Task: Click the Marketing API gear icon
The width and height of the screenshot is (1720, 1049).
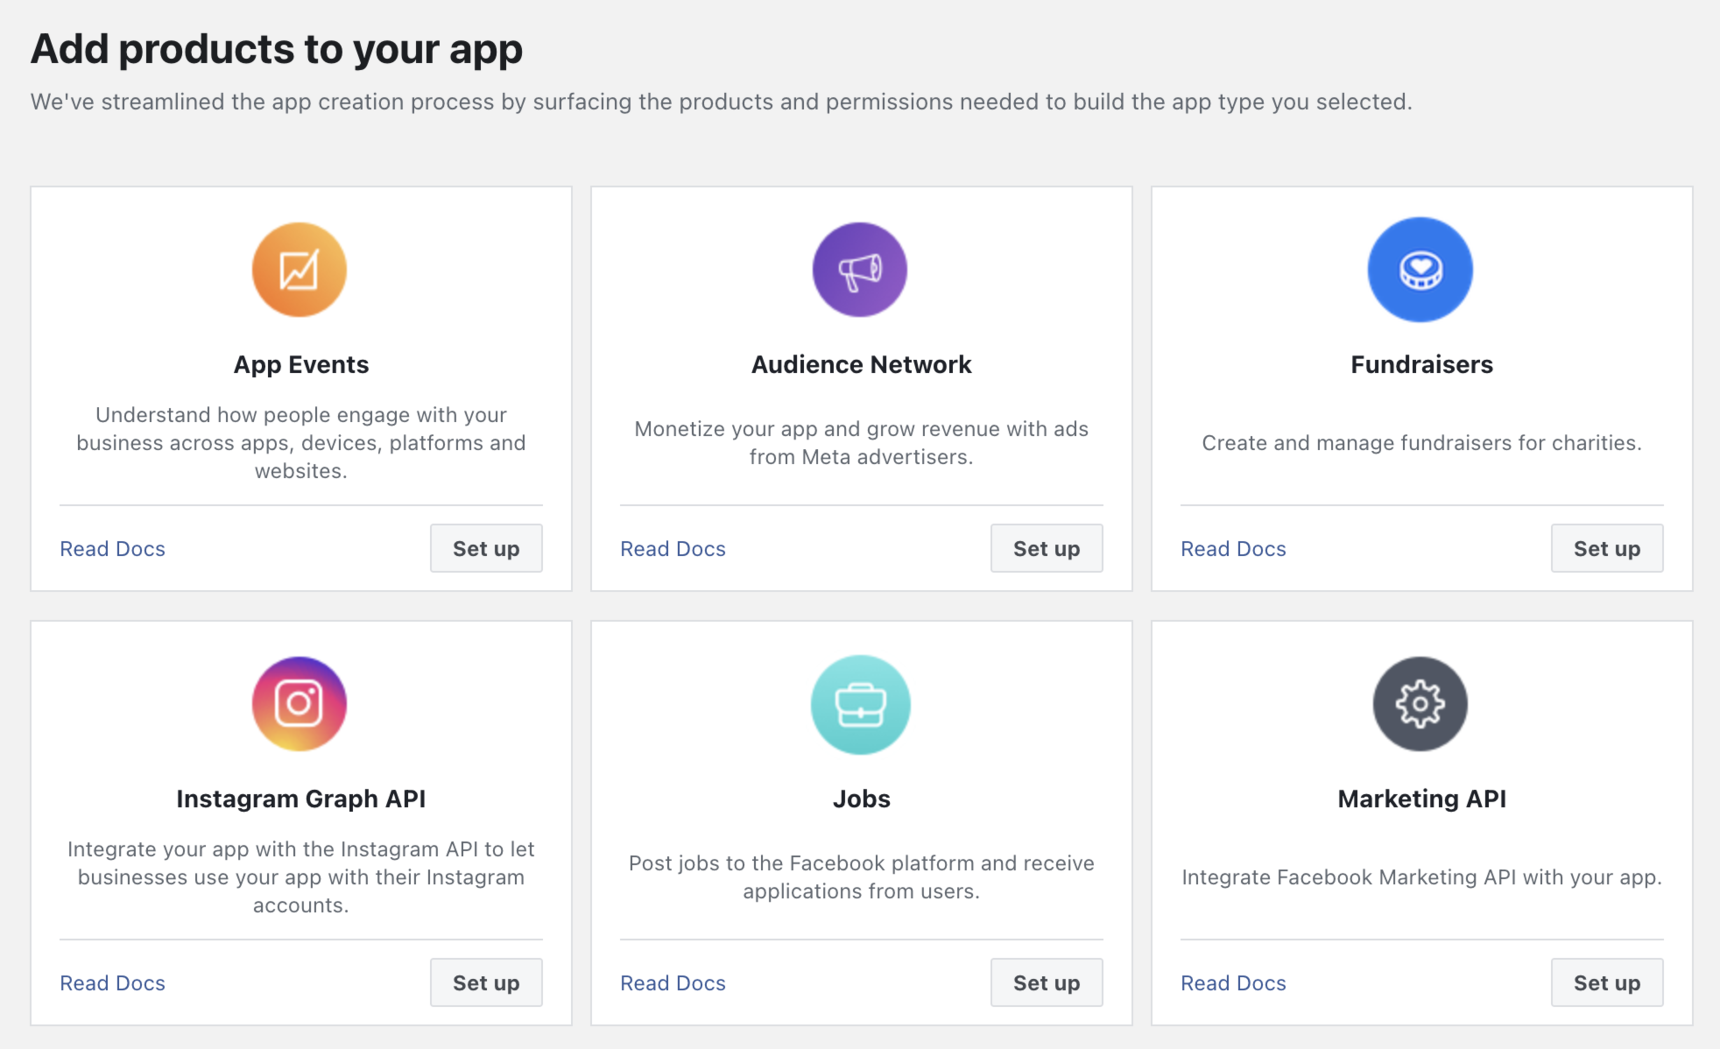Action: click(1420, 704)
